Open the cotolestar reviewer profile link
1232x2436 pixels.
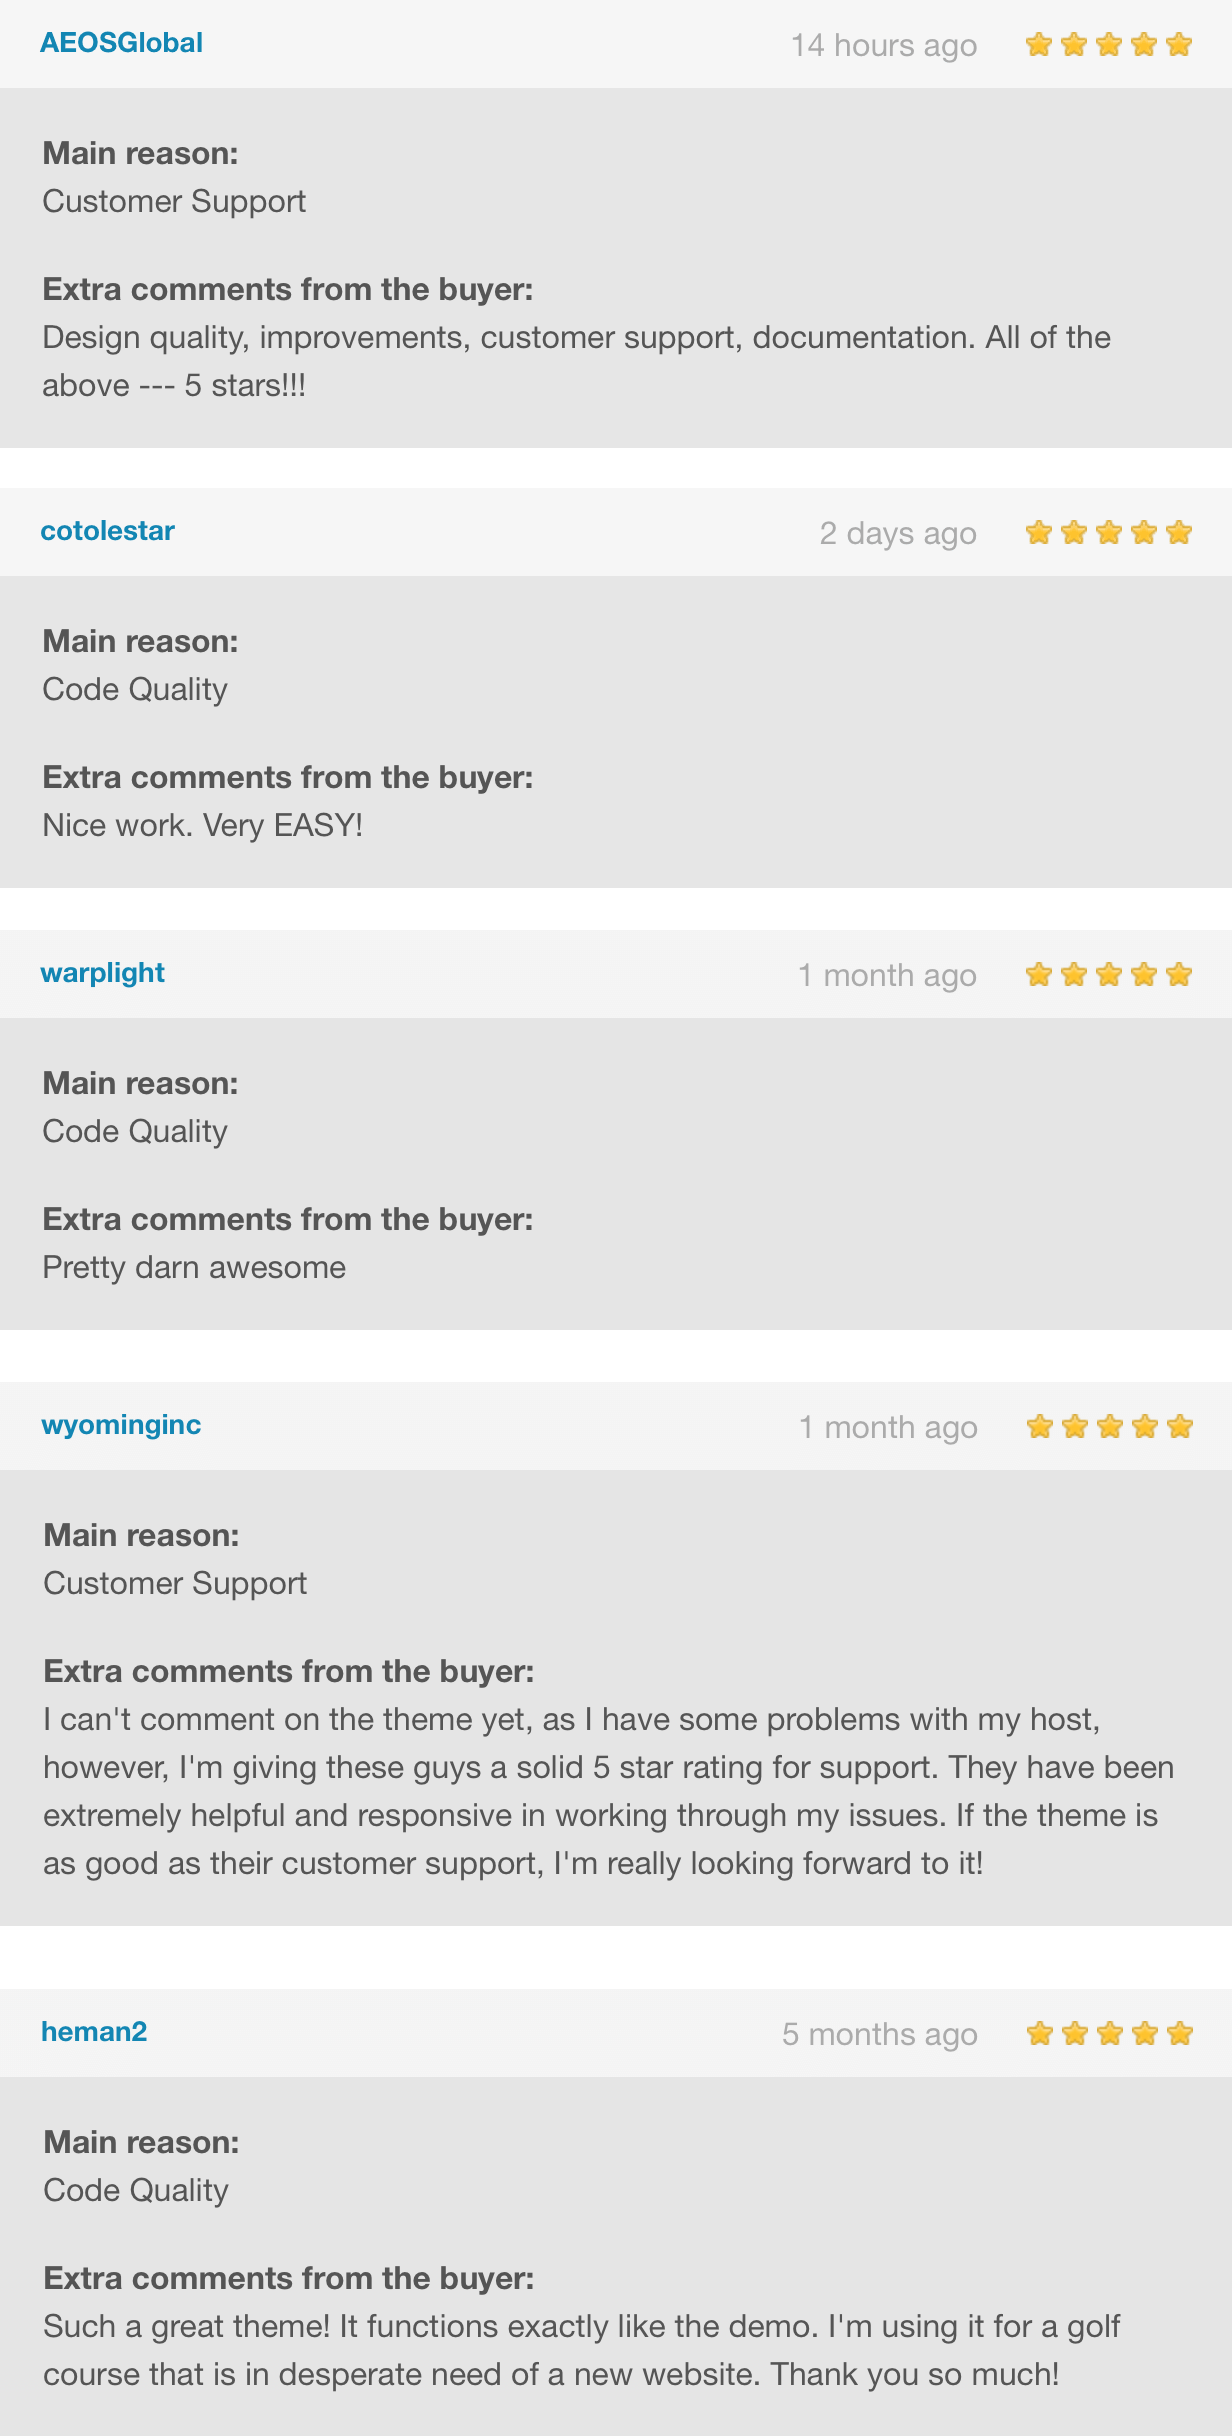[107, 531]
